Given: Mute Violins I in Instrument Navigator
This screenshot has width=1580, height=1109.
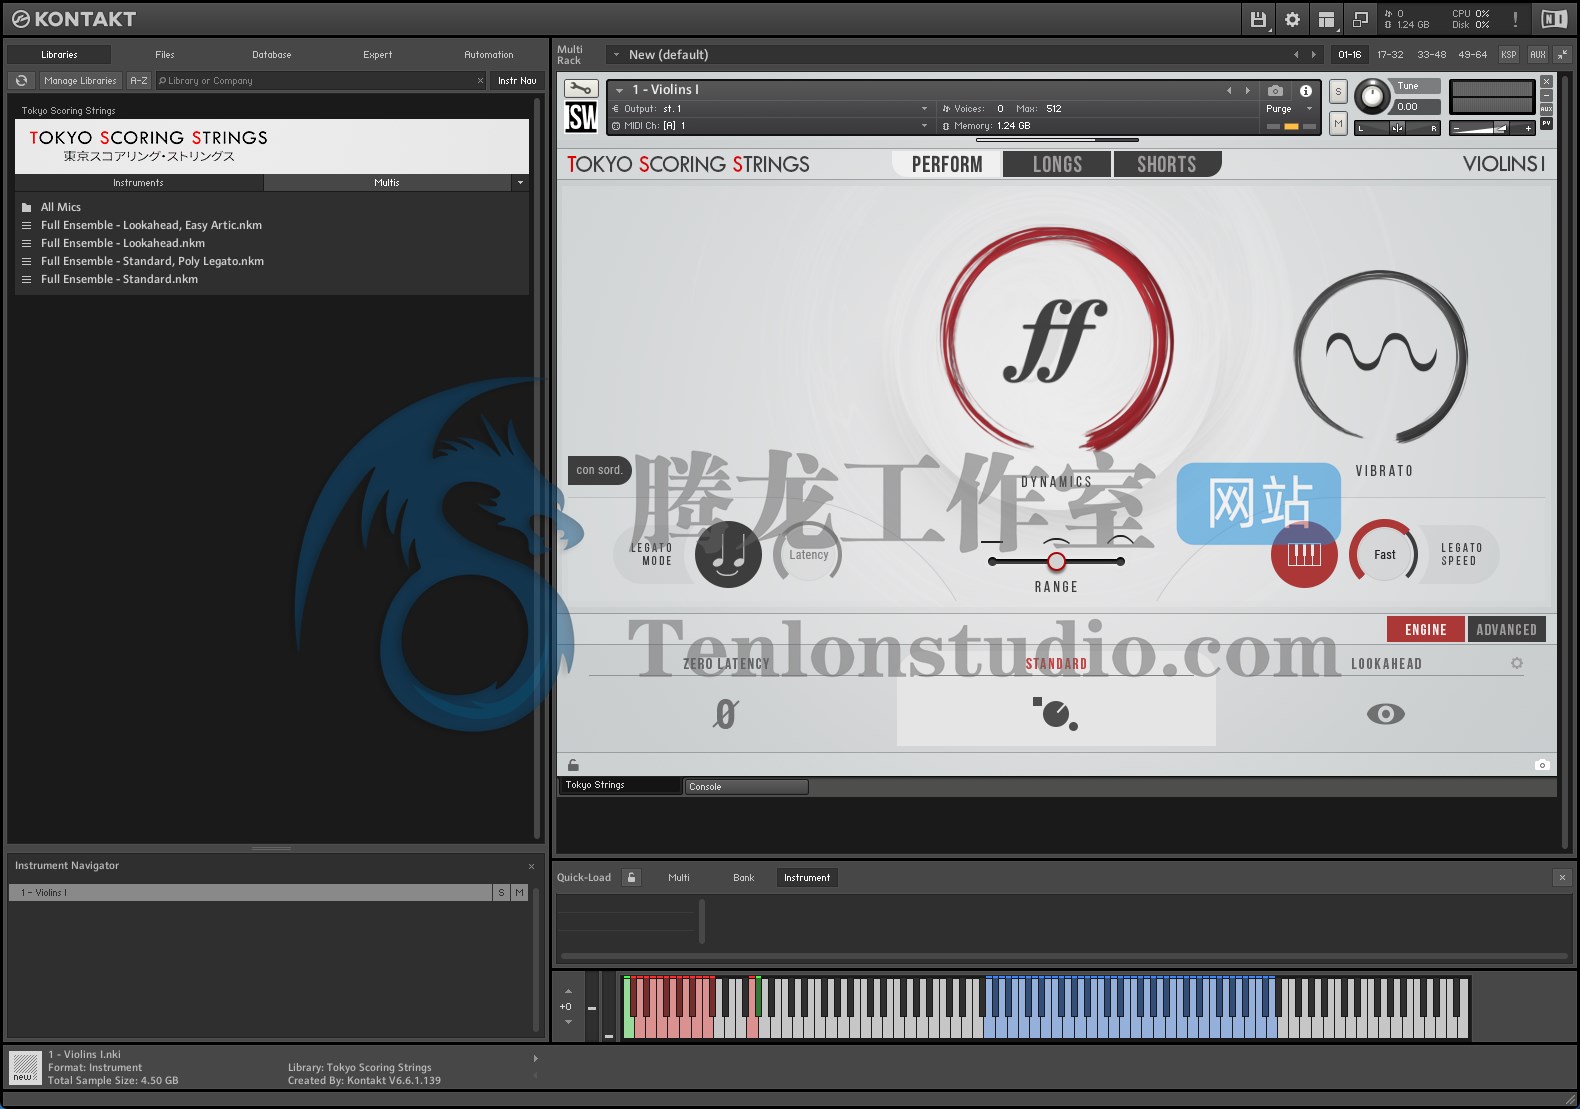Looking at the screenshot, I should tap(519, 893).
